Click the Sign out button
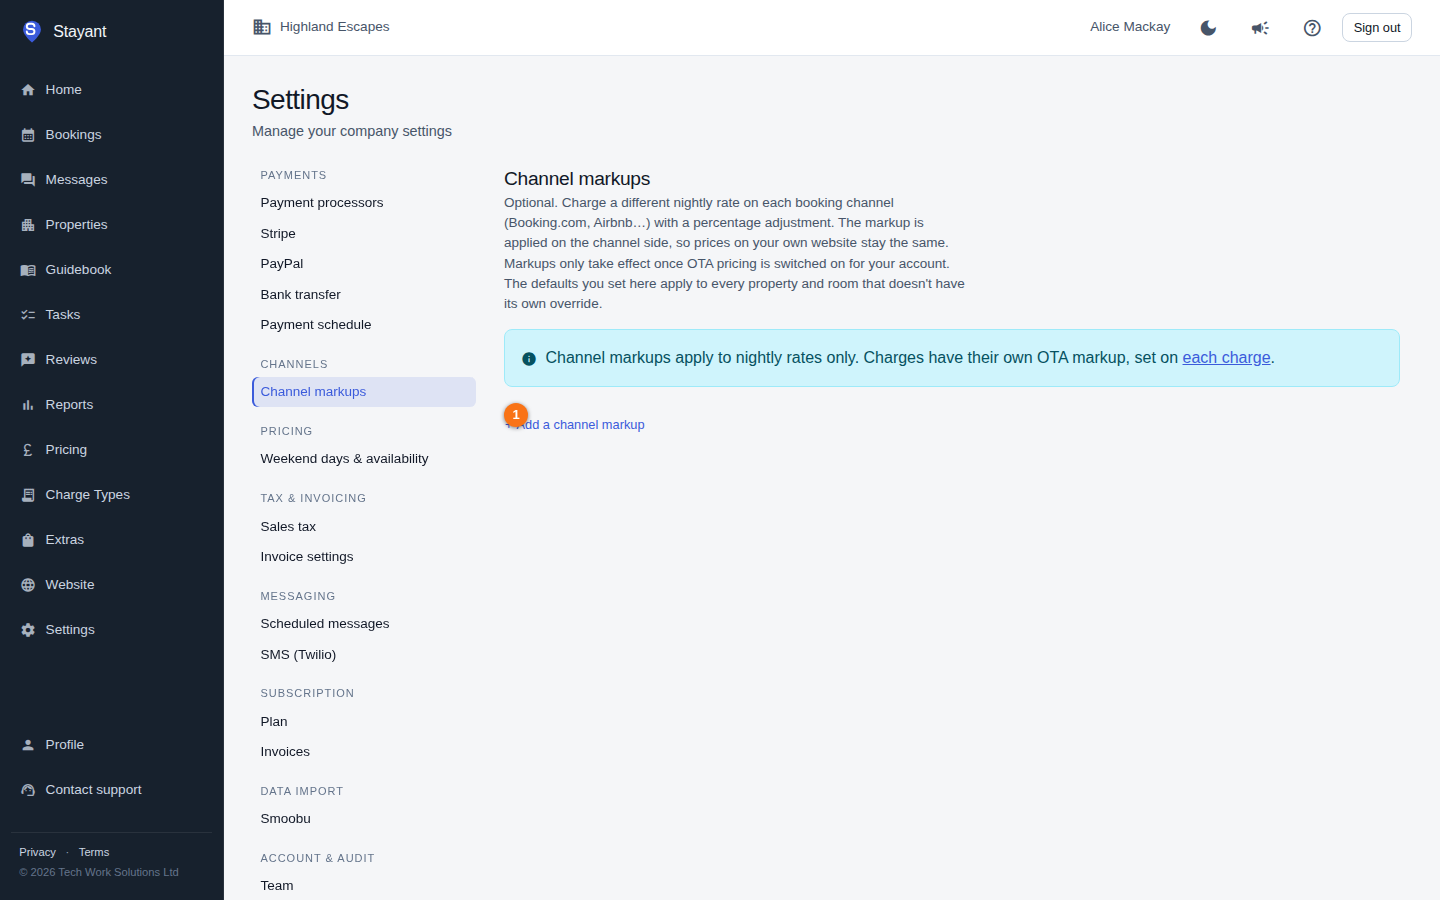 pos(1377,28)
